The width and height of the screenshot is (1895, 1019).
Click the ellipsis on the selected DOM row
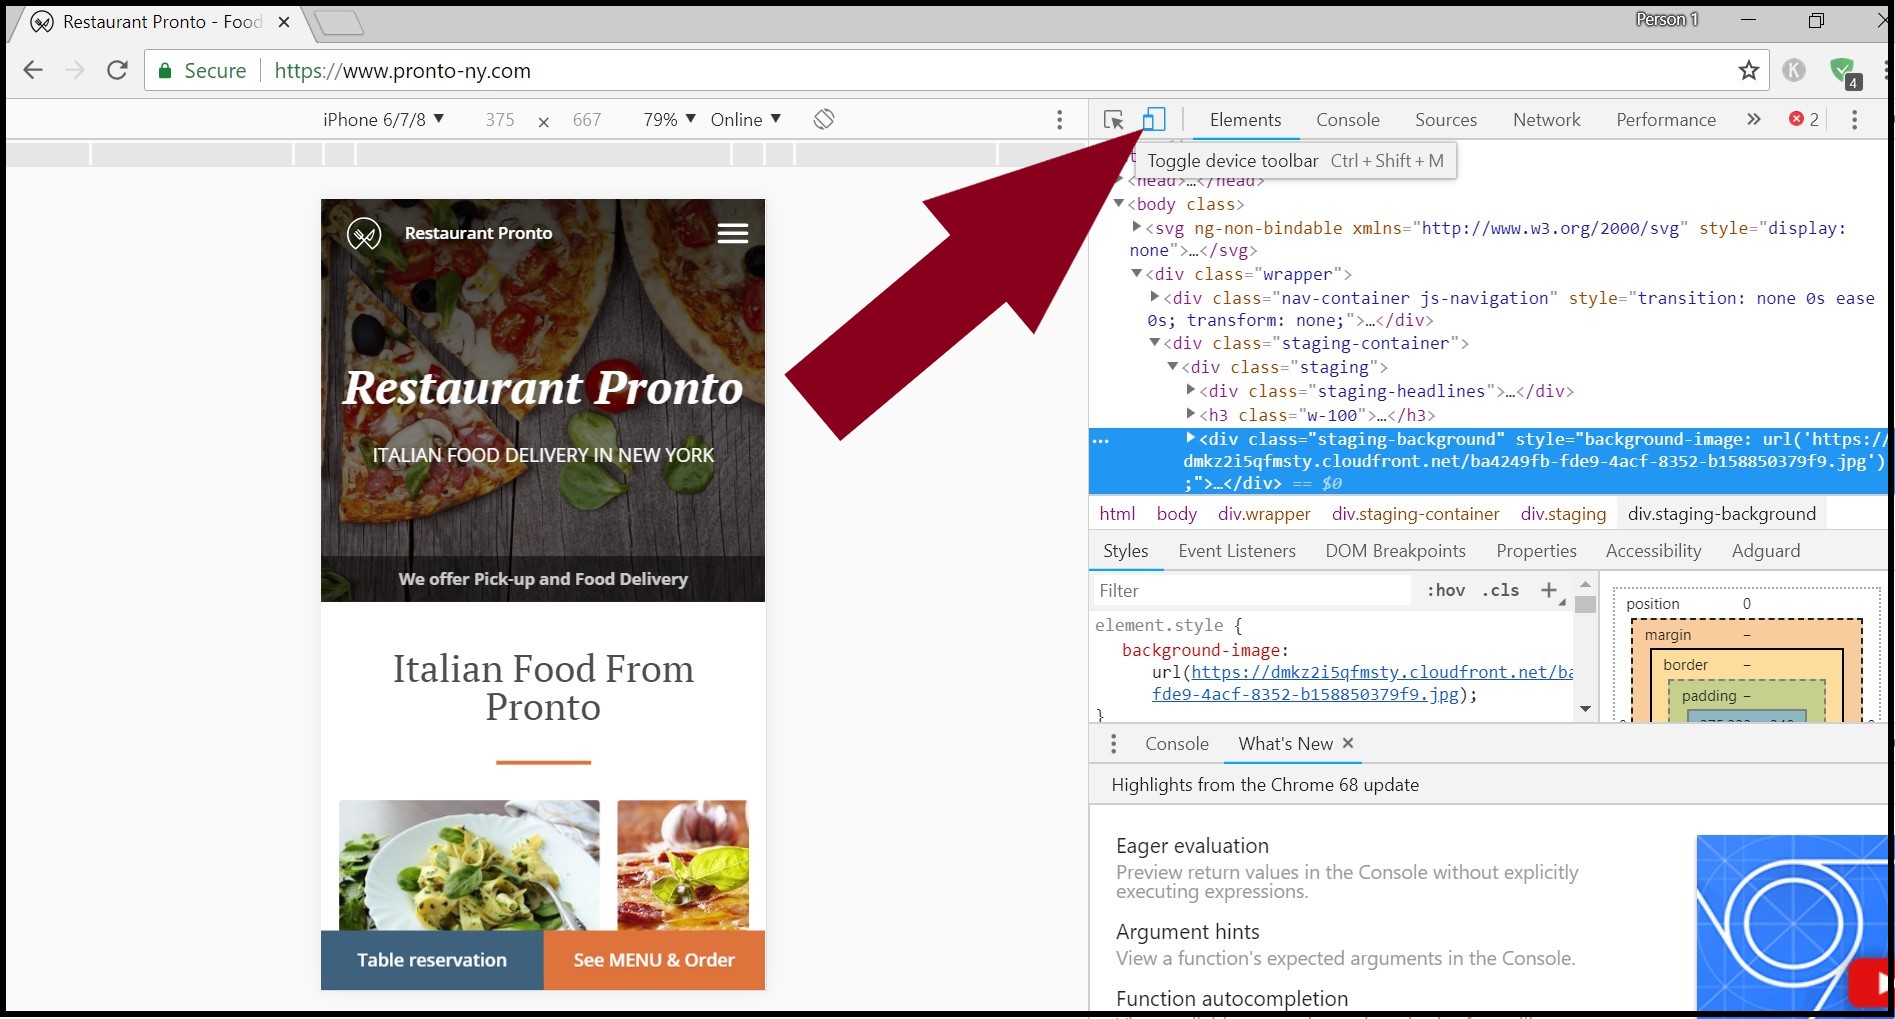(1101, 440)
